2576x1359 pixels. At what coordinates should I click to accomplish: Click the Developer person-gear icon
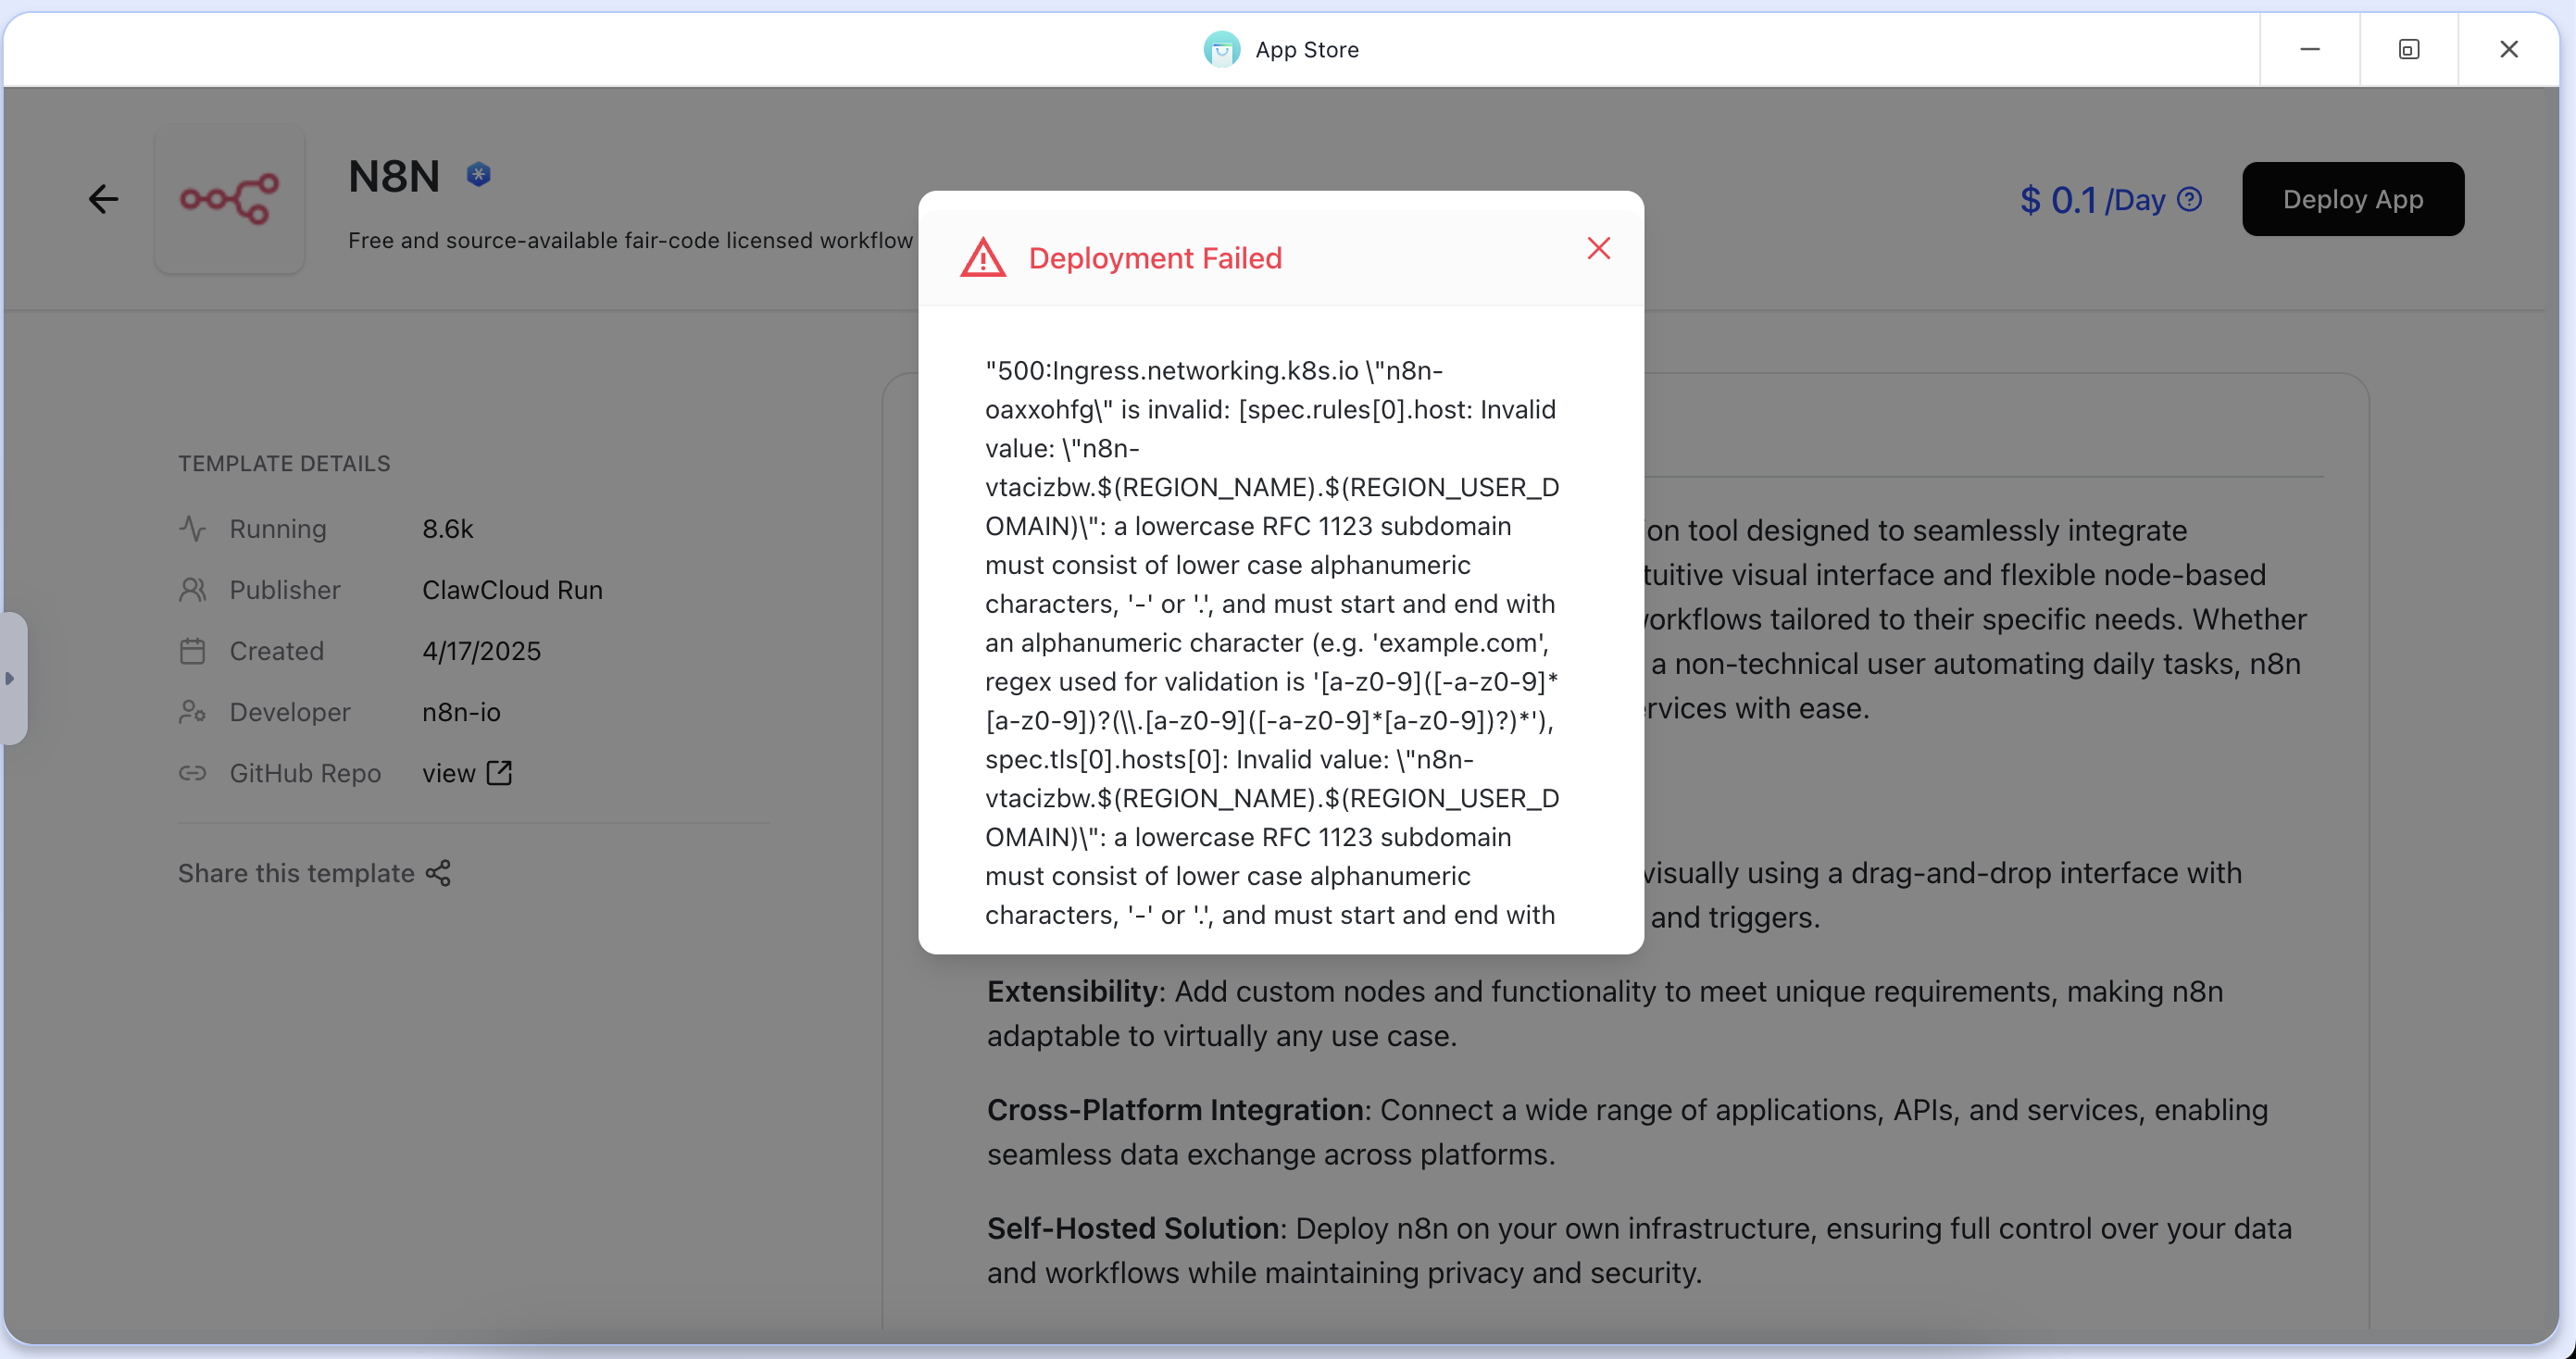coord(192,712)
